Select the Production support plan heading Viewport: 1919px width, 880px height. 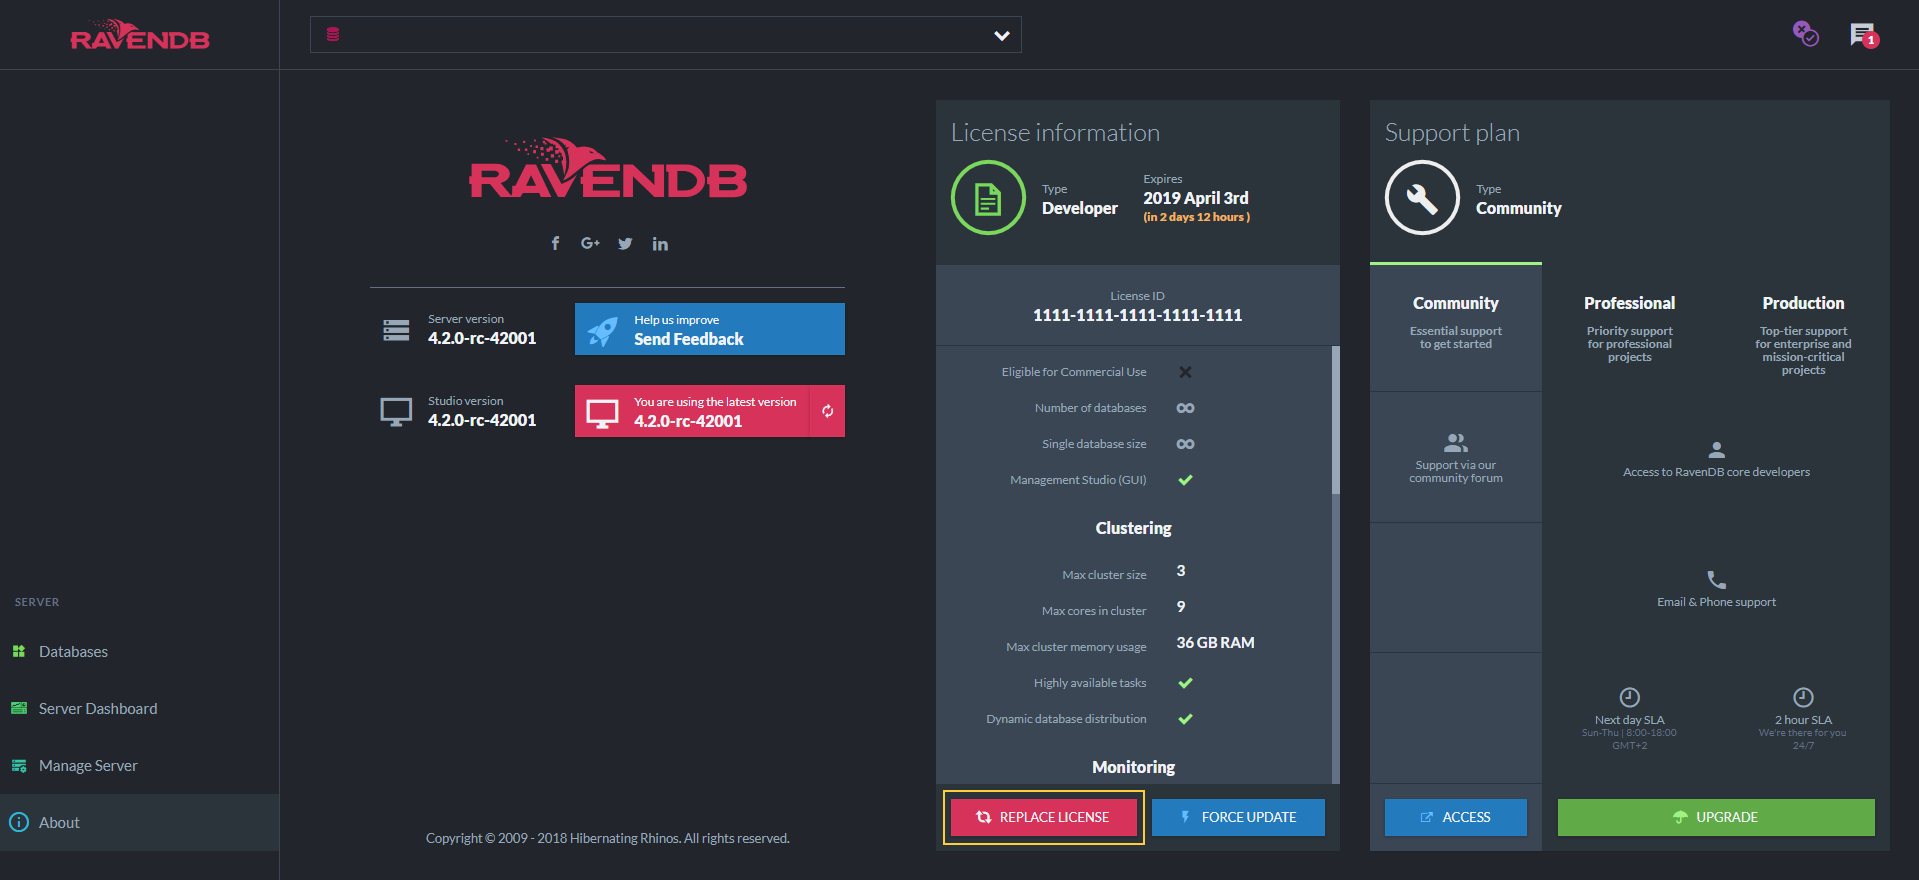1803,303
